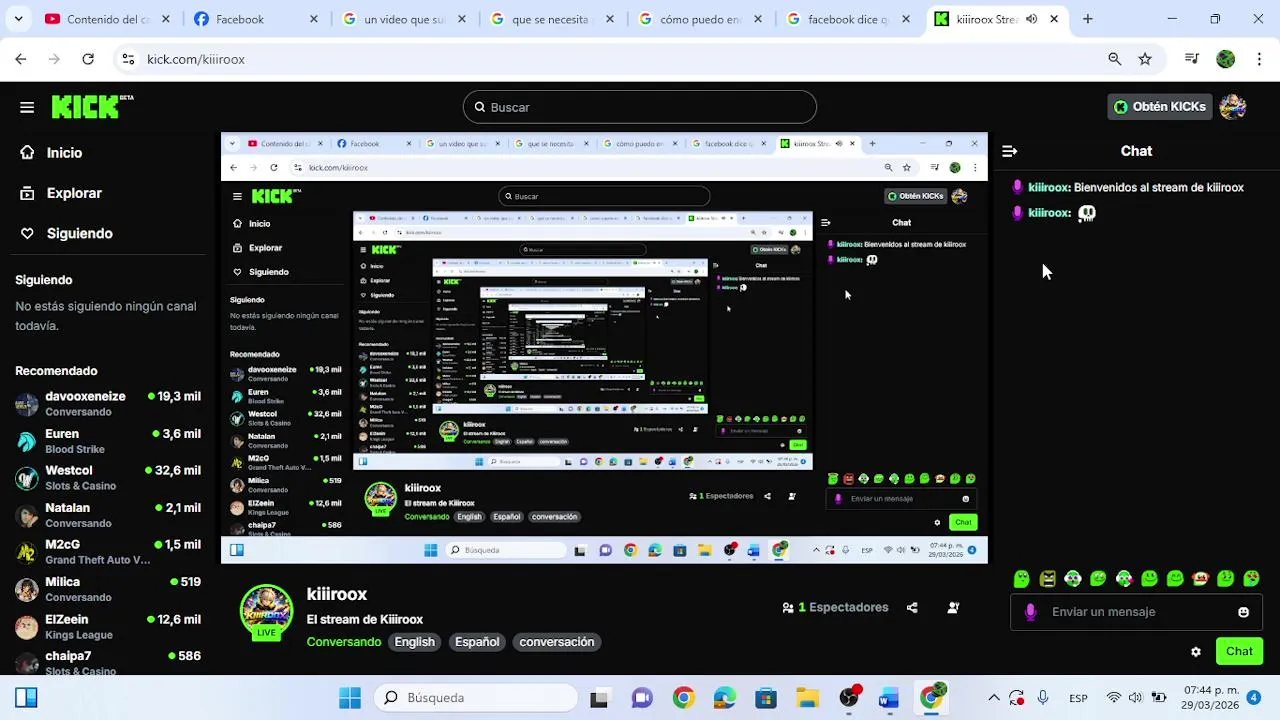Go back in browser history
Screen dimensions: 1280x720
(21, 59)
